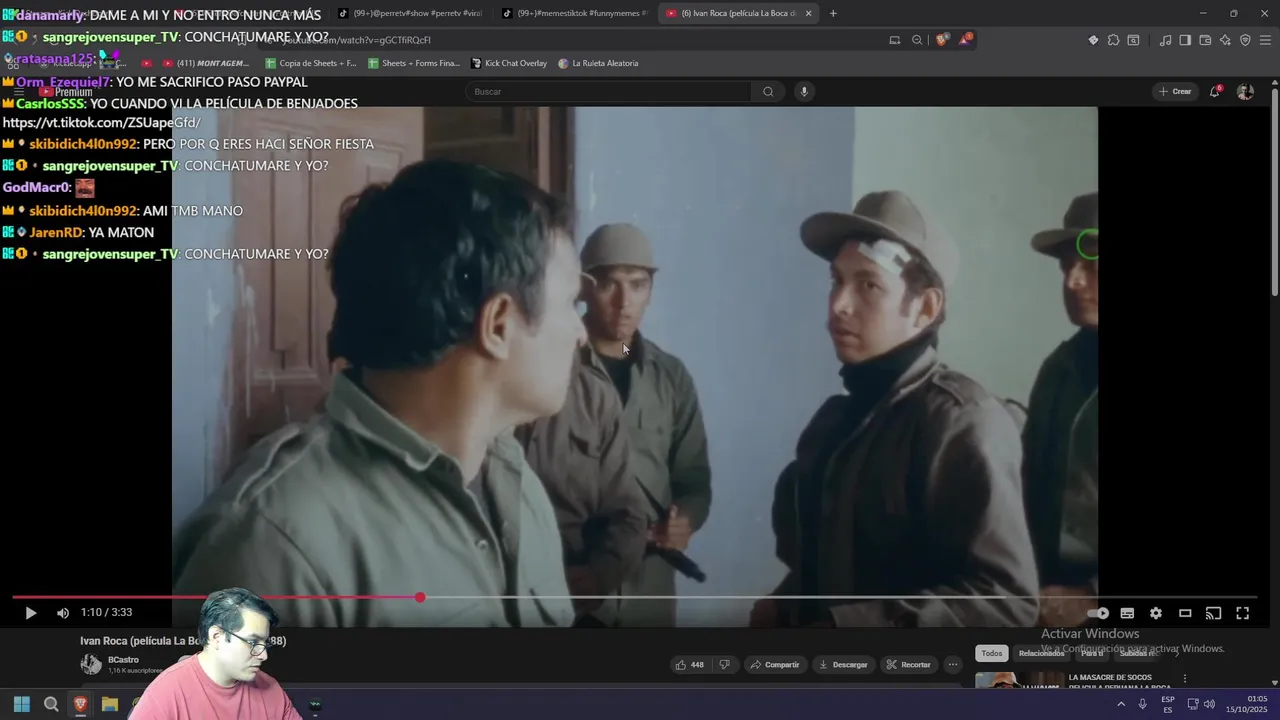The image size is (1280, 720).
Task: Open YouTube notifications bell
Action: click(1215, 92)
